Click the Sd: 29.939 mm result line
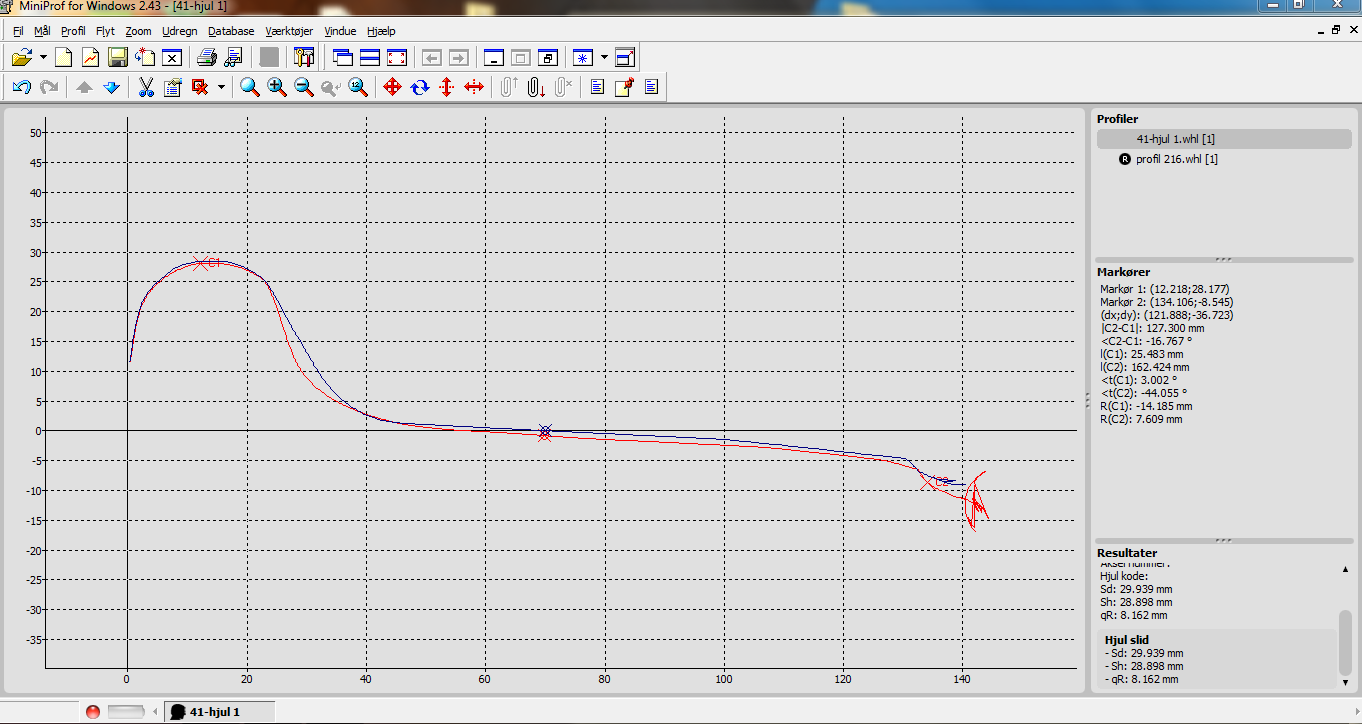This screenshot has height=724, width=1362. click(1135, 590)
